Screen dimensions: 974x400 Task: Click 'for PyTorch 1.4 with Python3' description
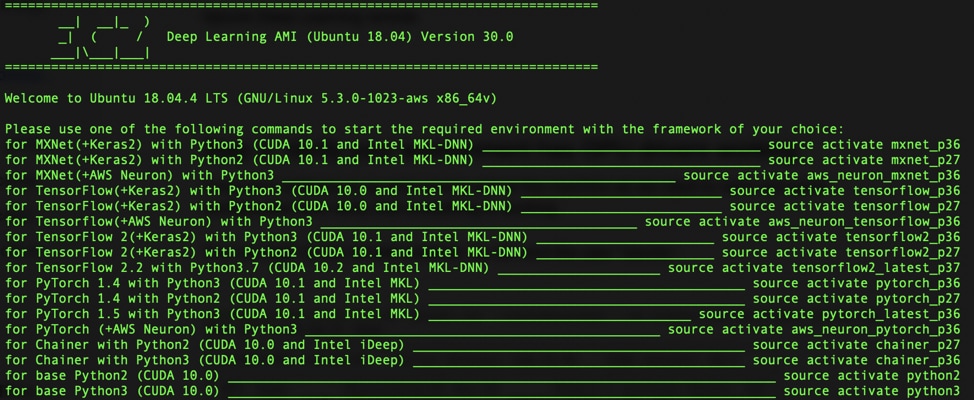click(x=212, y=283)
